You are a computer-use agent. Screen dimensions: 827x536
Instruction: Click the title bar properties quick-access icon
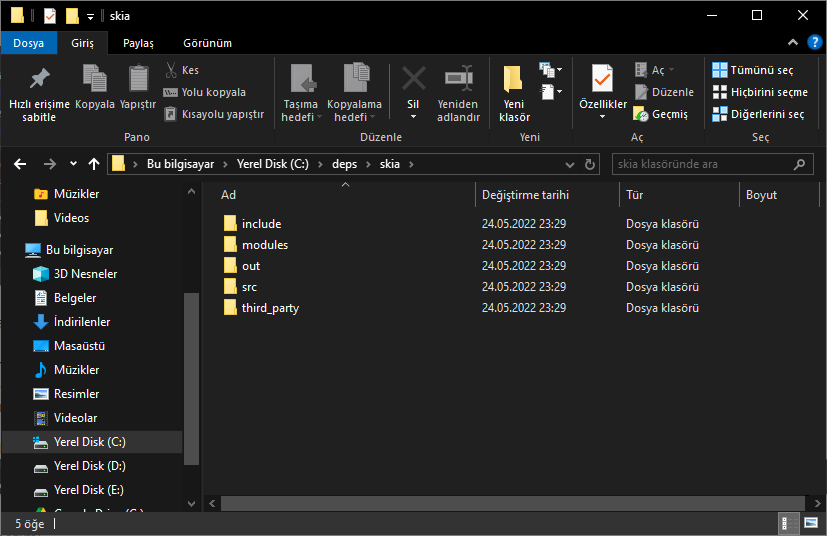pos(50,16)
